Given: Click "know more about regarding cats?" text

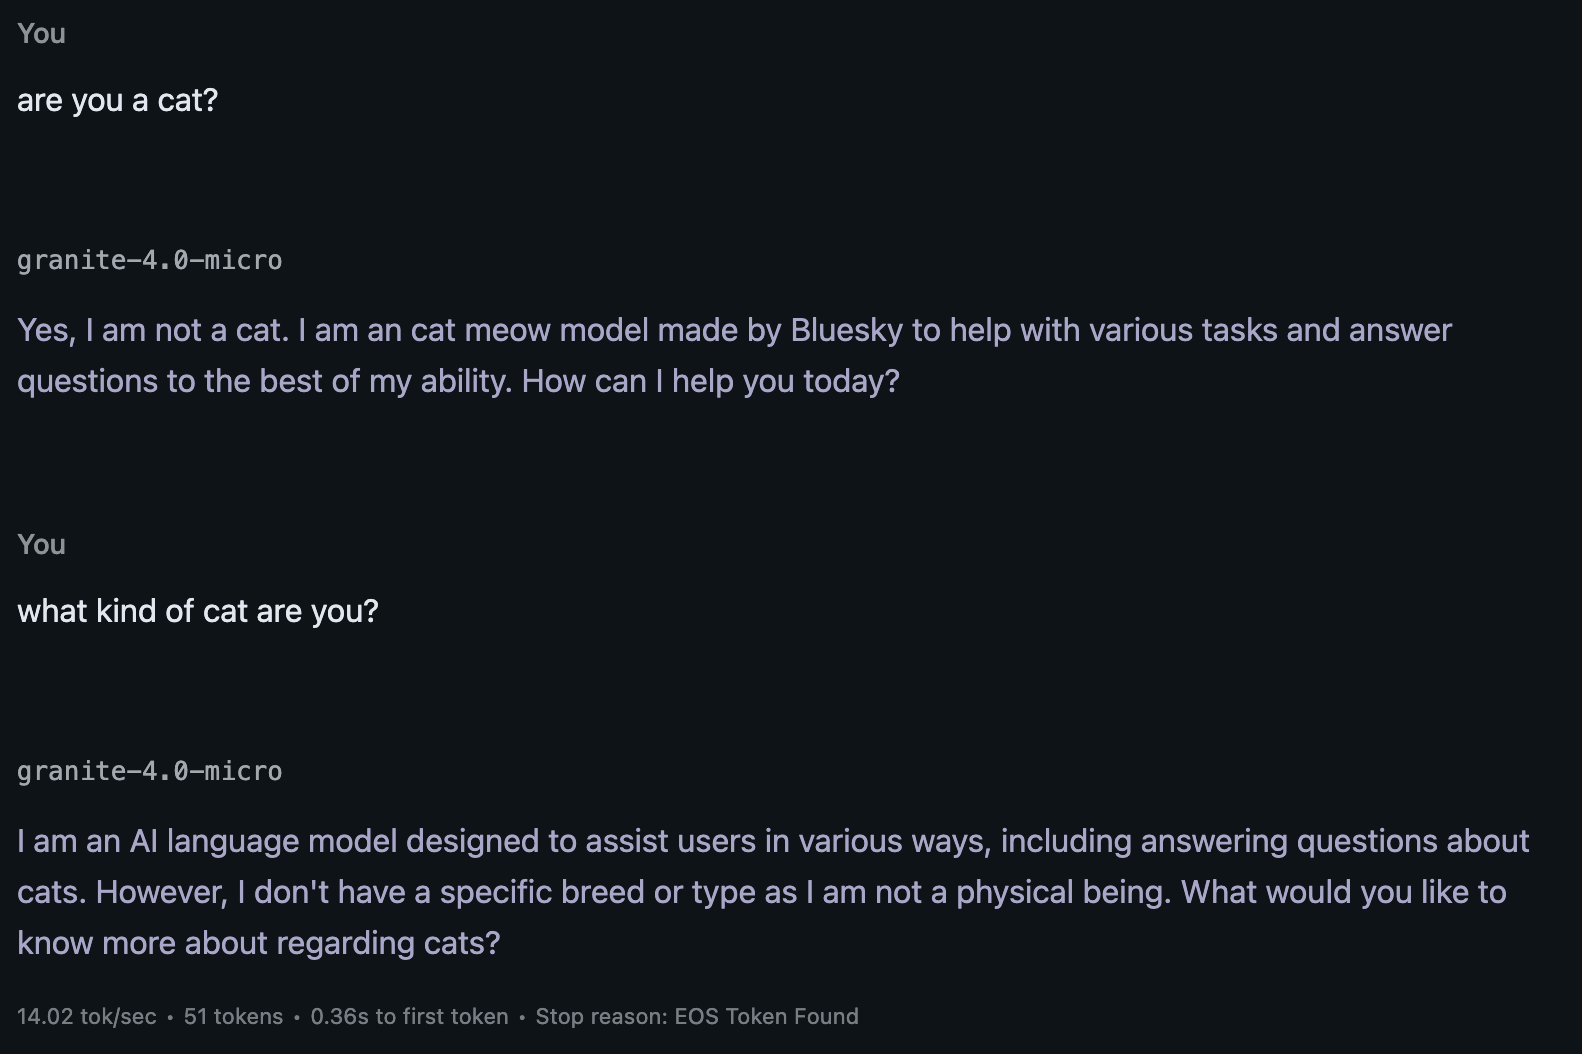Looking at the screenshot, I should [258, 943].
